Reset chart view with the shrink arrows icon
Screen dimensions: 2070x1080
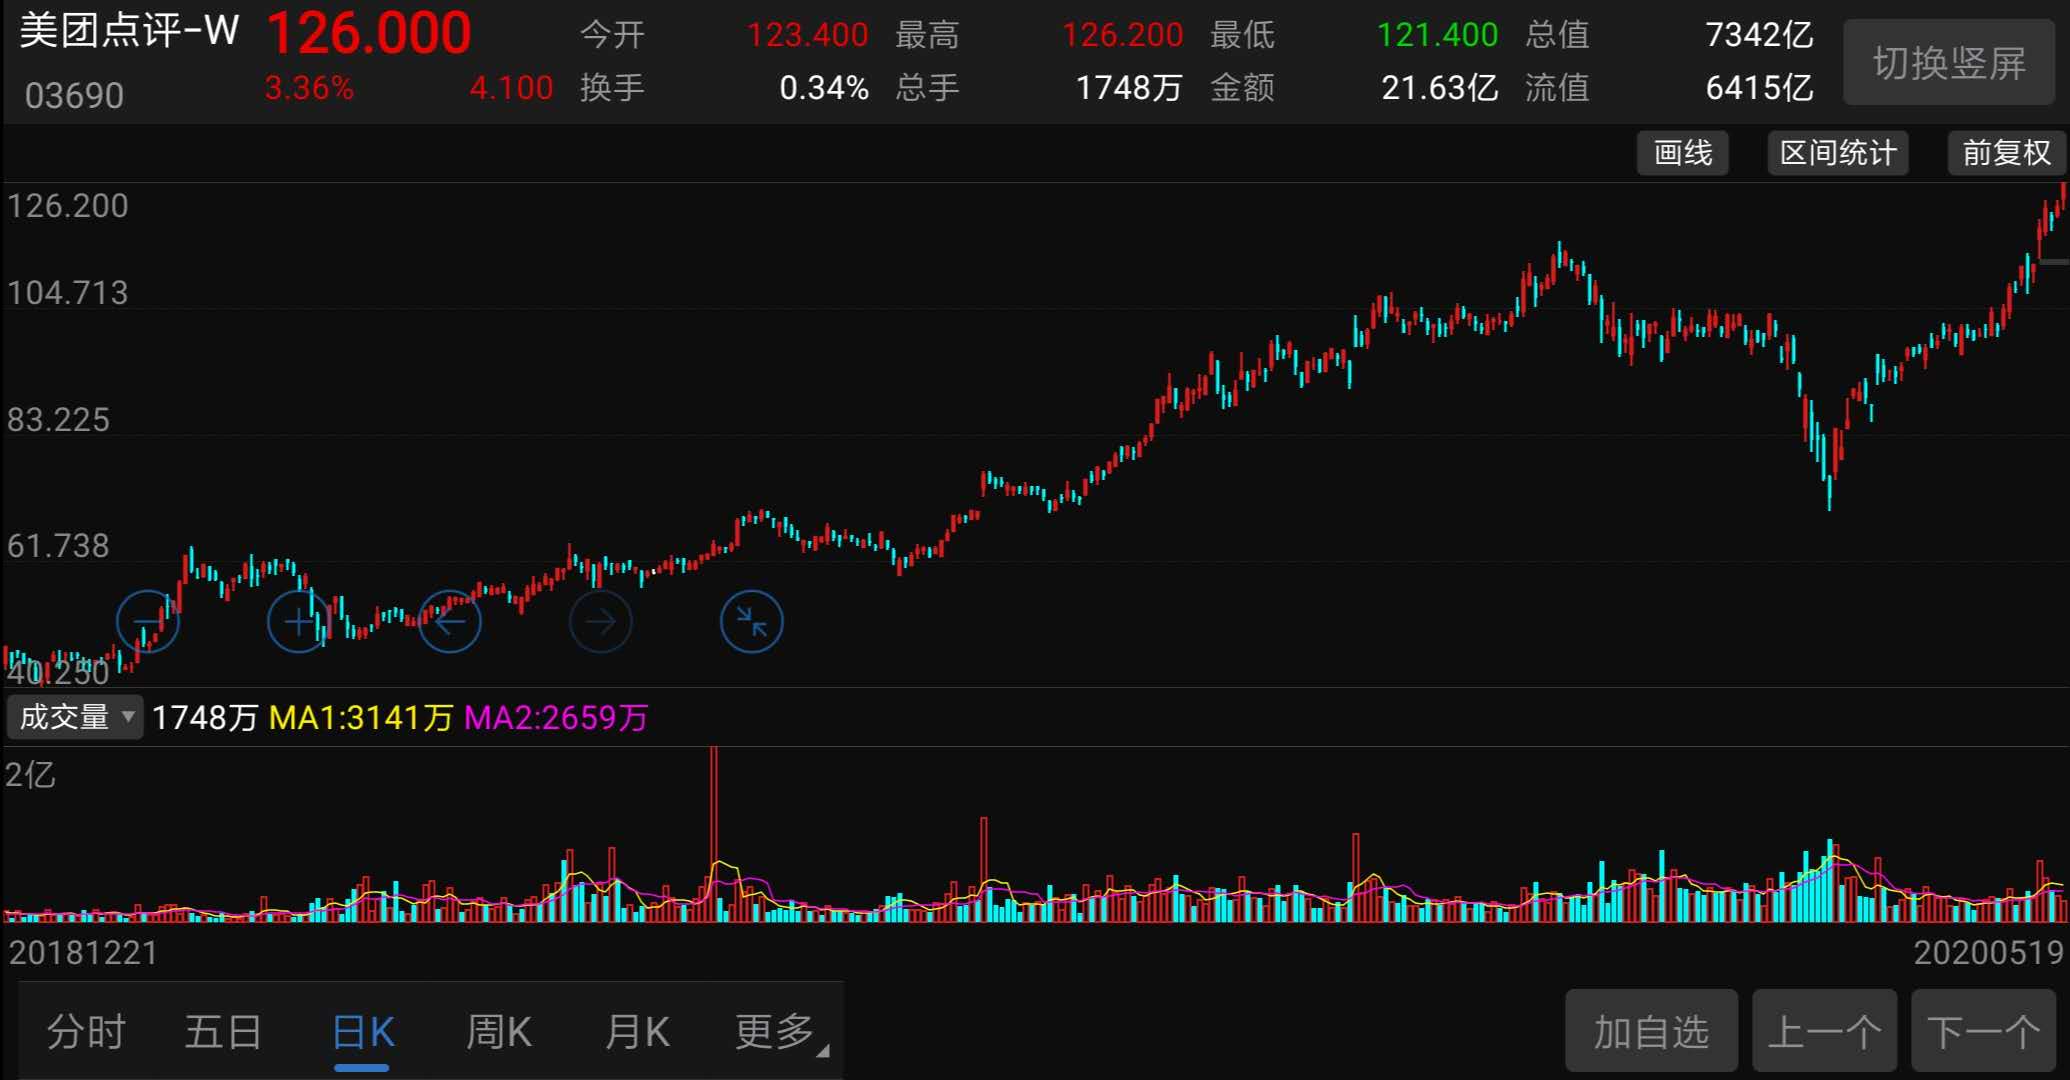(x=752, y=620)
